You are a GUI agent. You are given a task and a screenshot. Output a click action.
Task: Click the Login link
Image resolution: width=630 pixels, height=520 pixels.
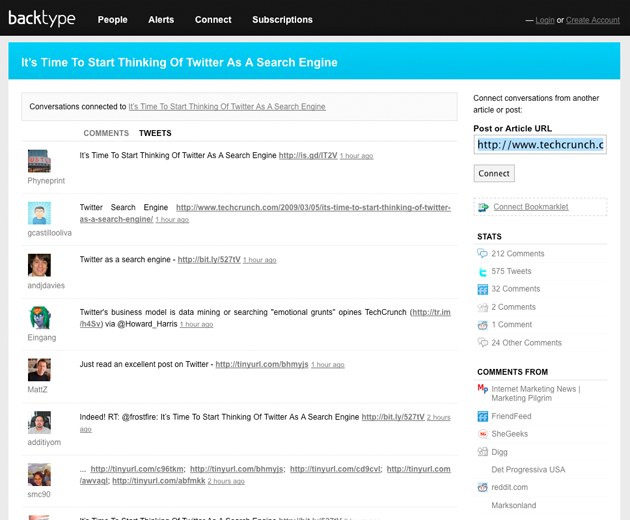(545, 20)
